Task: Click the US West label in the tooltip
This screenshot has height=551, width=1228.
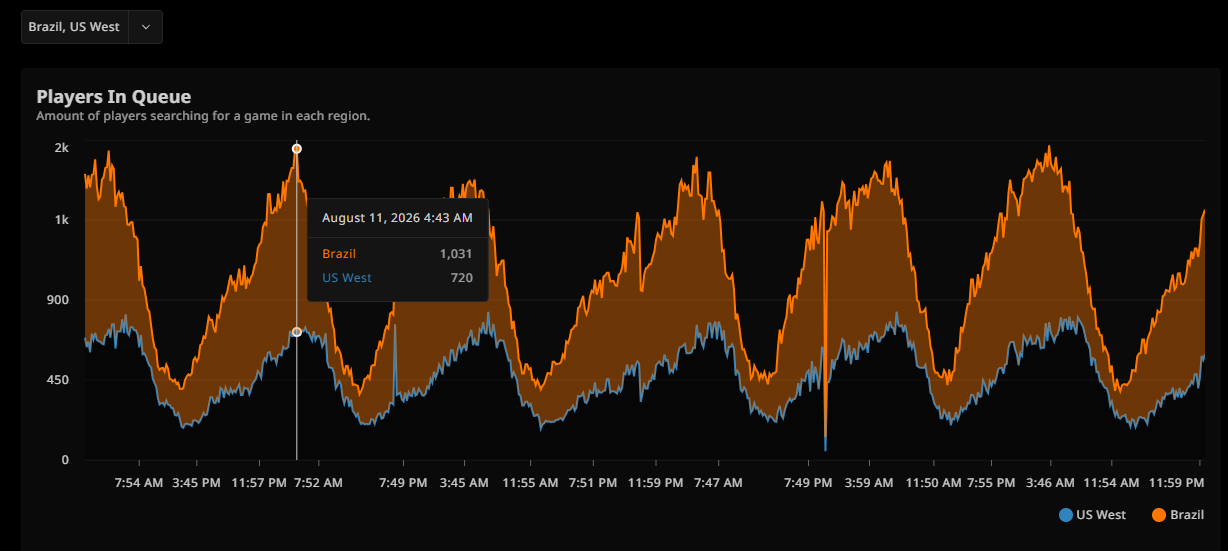Action: 347,278
